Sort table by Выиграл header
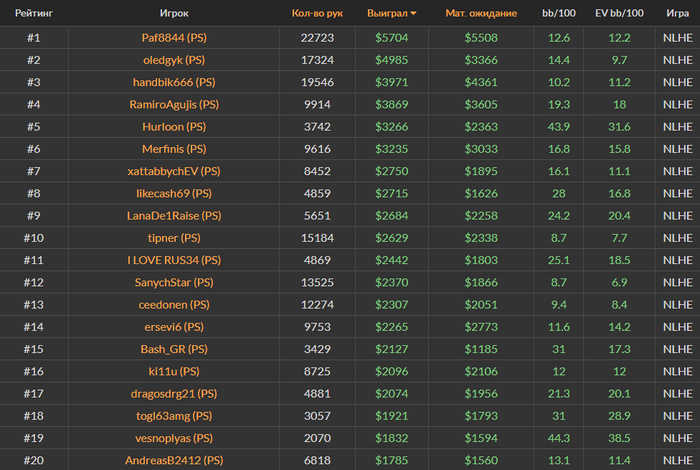The height and width of the screenshot is (470, 700). [387, 13]
